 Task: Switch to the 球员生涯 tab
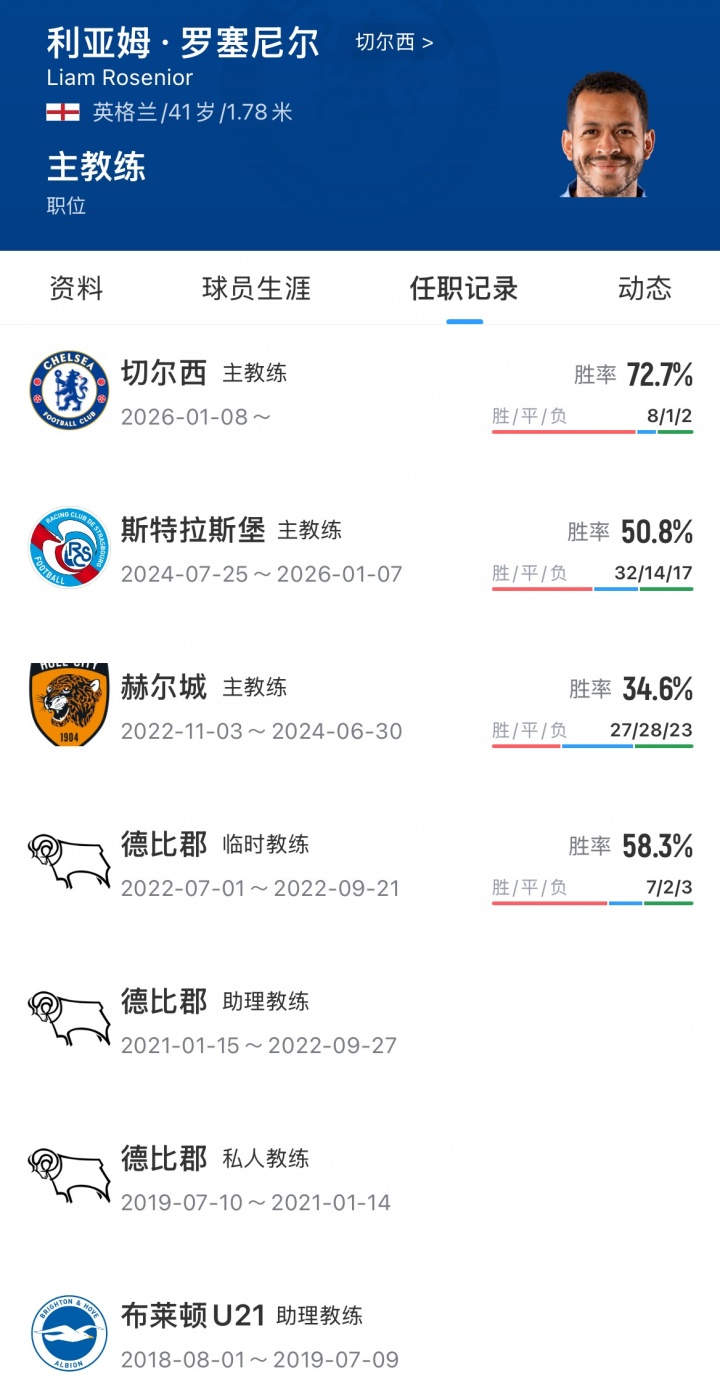256,289
